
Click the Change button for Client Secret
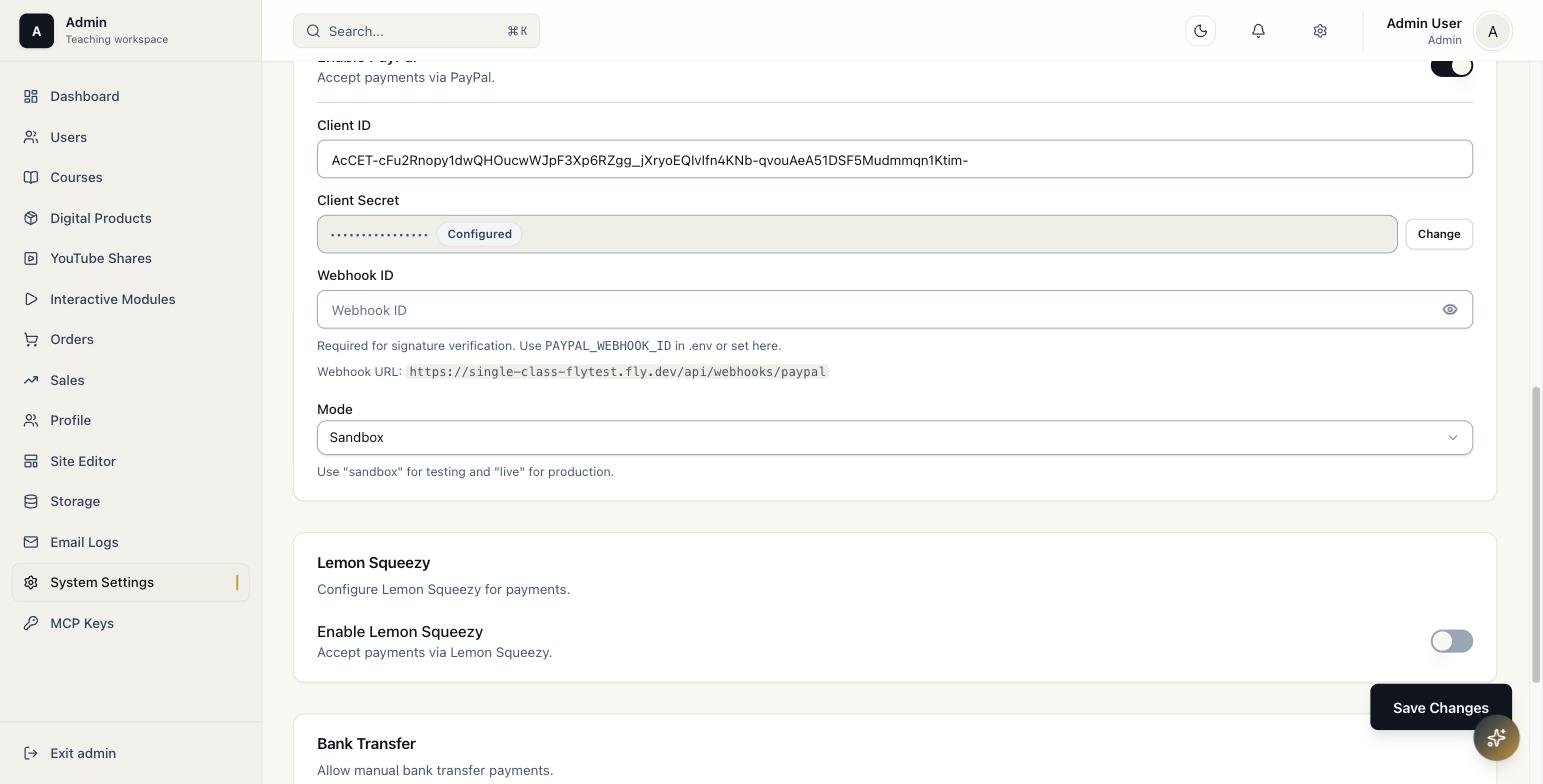pyautogui.click(x=1439, y=234)
